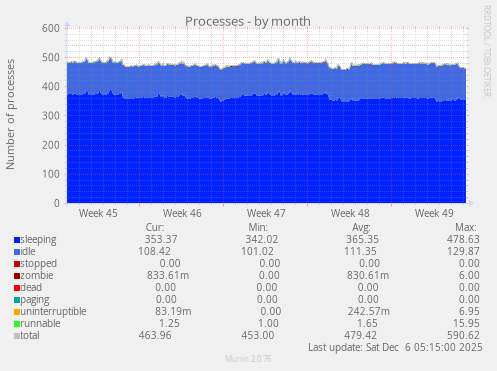
Task: Click idle current value 108.42
Action: (x=154, y=251)
